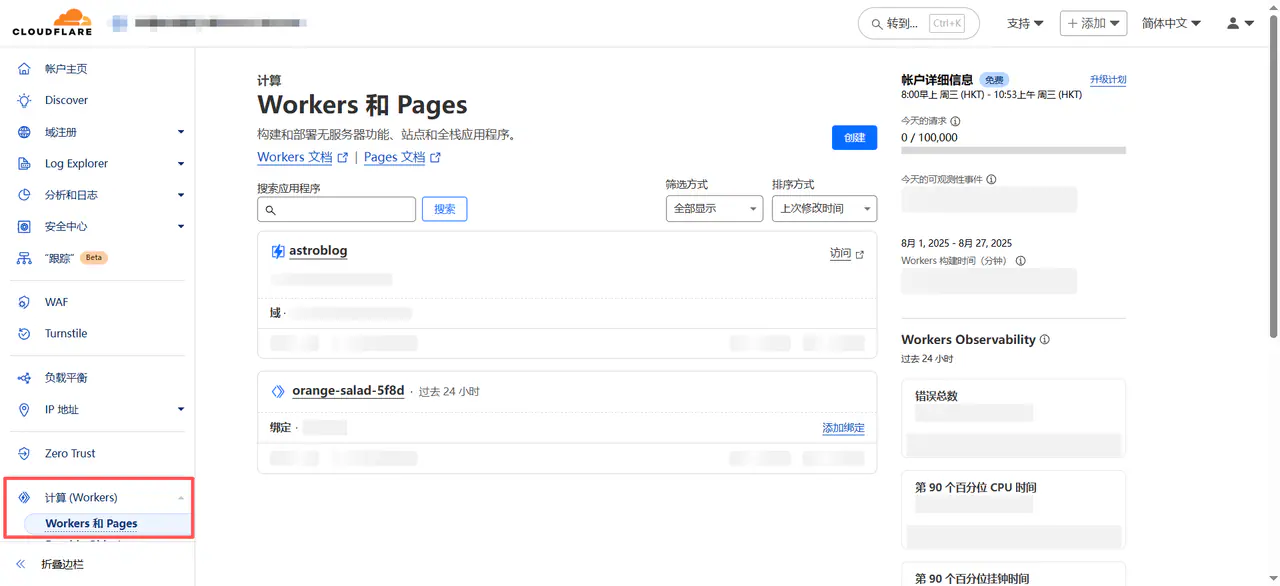Click the 添加绑定 add binding link
The height and width of the screenshot is (586, 1280).
coord(843,428)
